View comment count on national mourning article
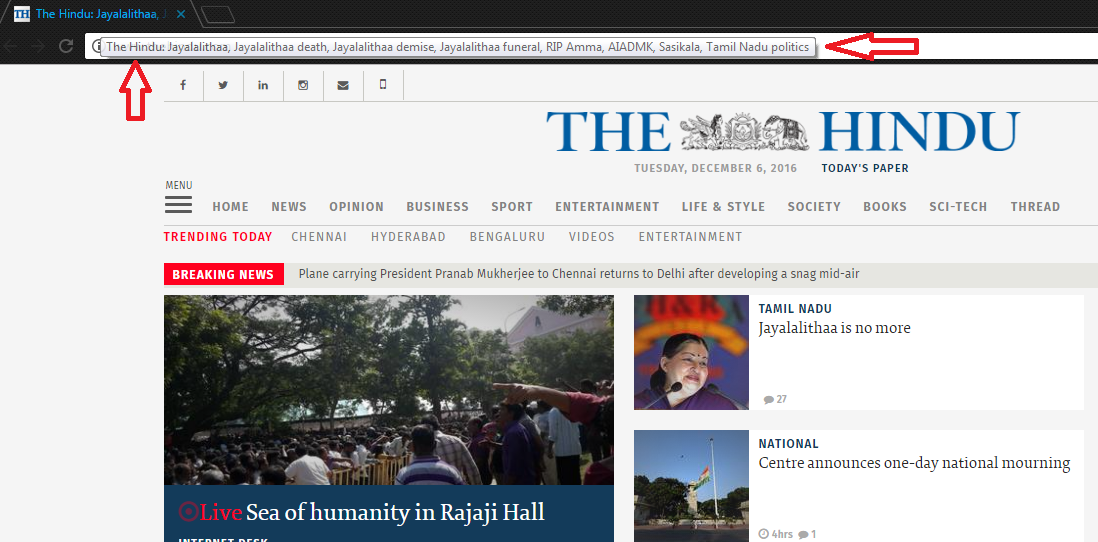1098x542 pixels. click(x=807, y=534)
